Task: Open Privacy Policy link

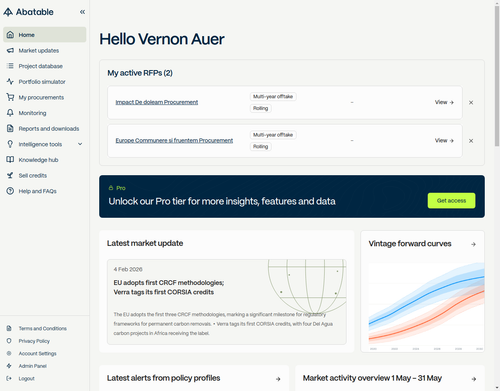Action: 34,341
